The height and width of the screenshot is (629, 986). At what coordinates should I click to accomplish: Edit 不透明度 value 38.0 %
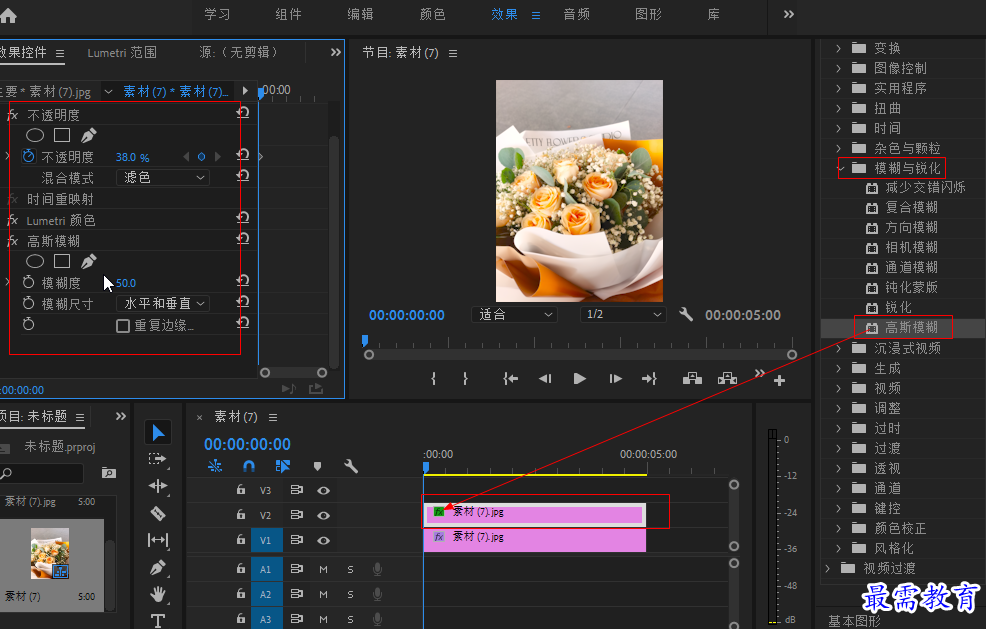pos(132,157)
